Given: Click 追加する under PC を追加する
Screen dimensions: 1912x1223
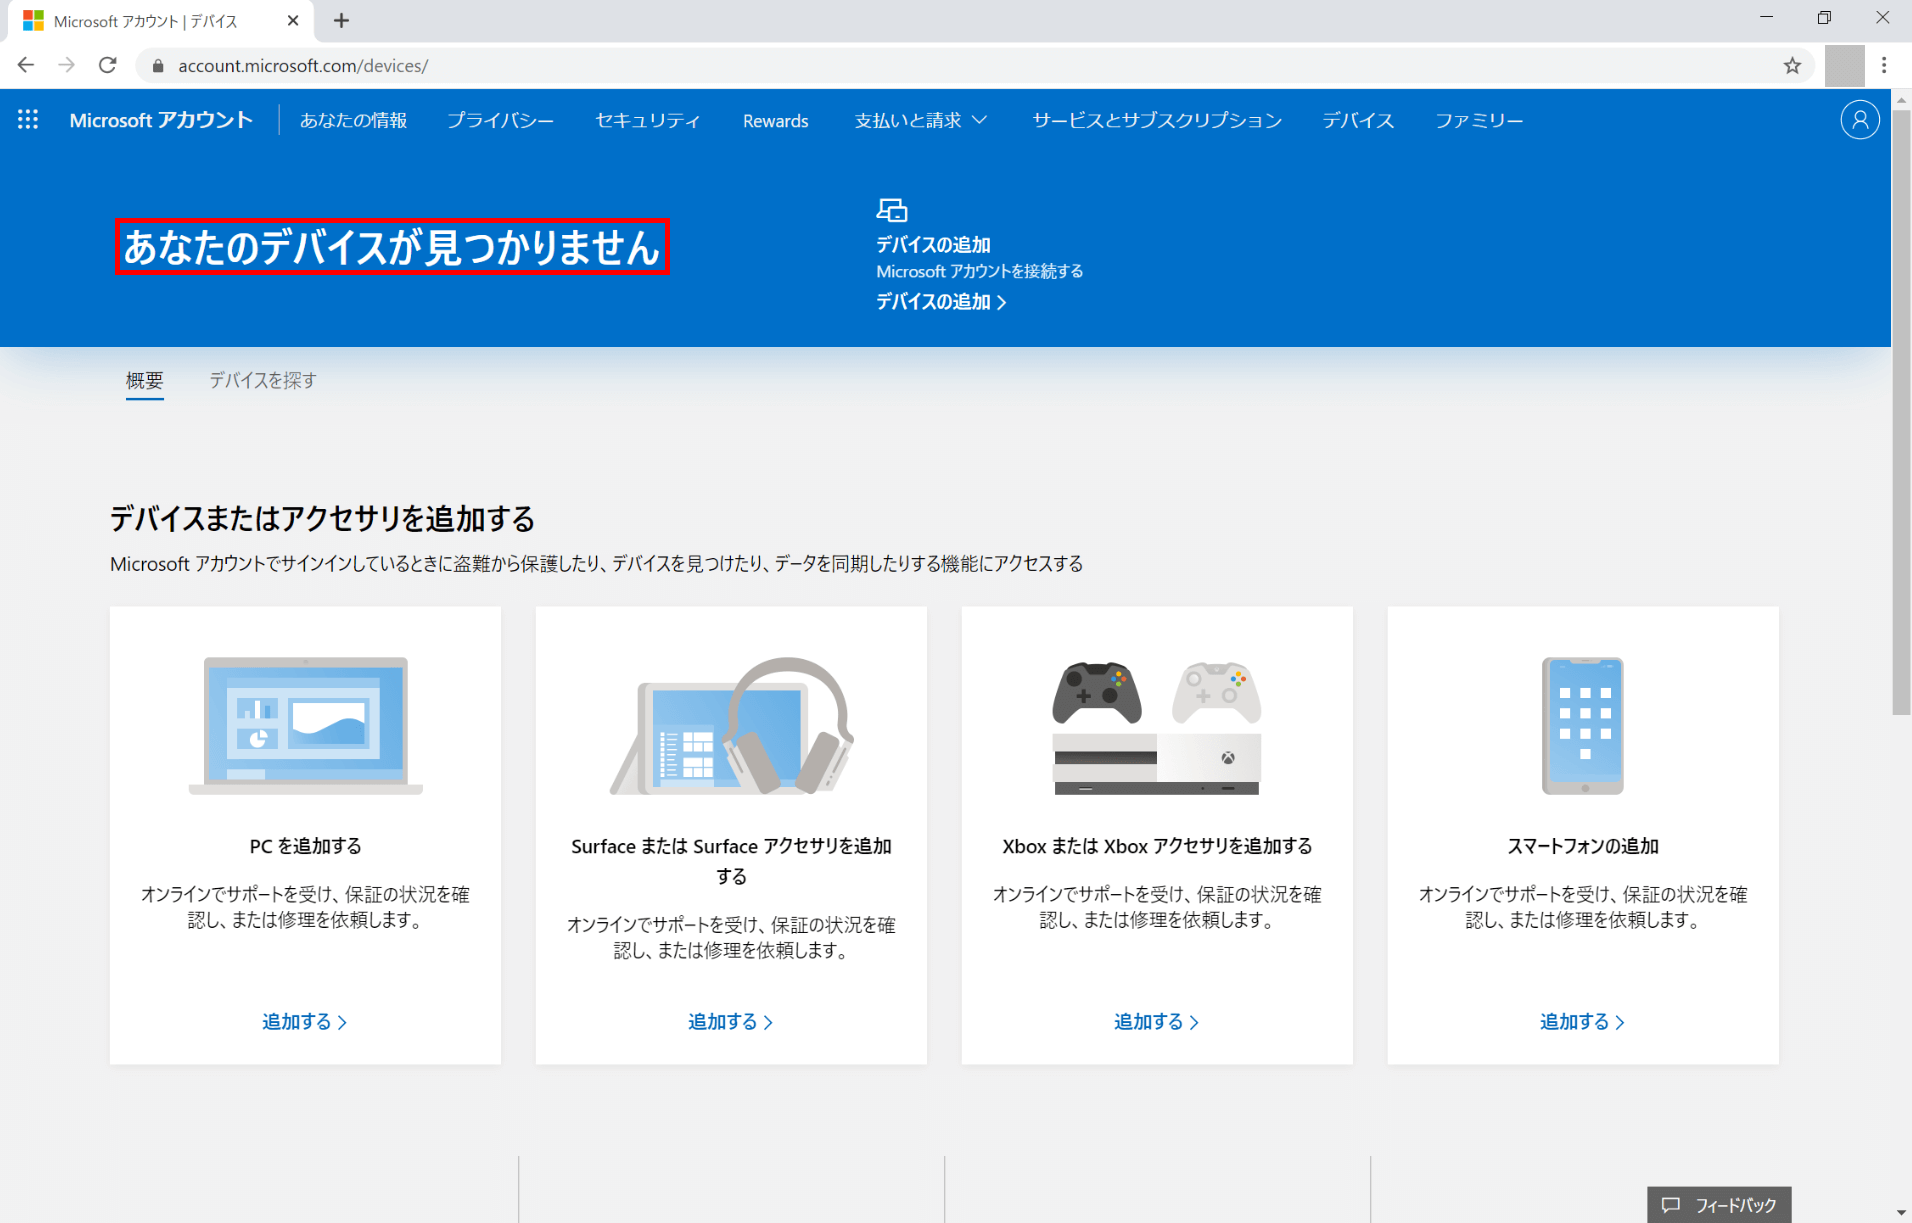Looking at the screenshot, I should (x=304, y=1022).
